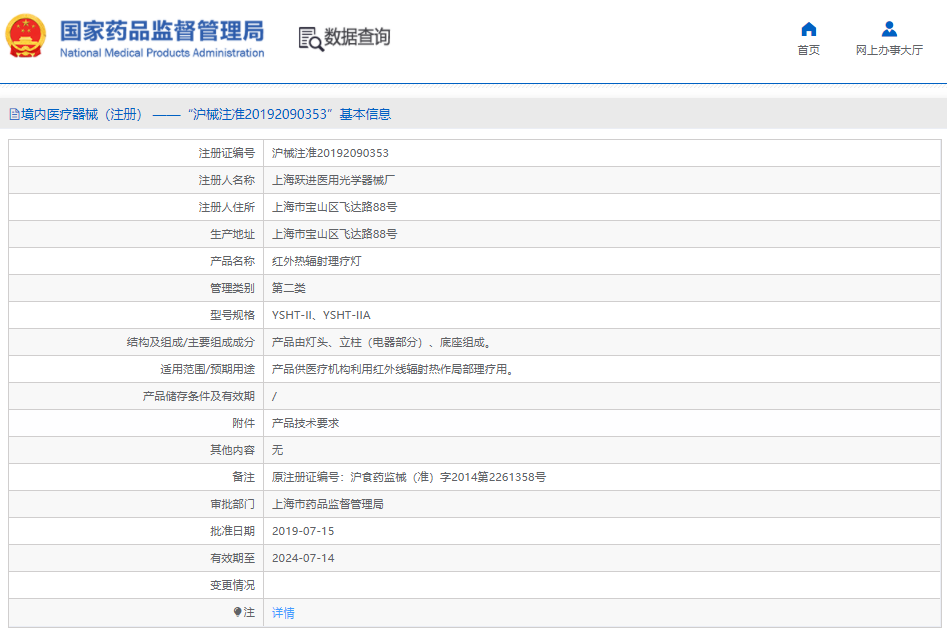Open the 数据查询 heading text
Viewport: 947px width, 632px height.
tap(357, 38)
